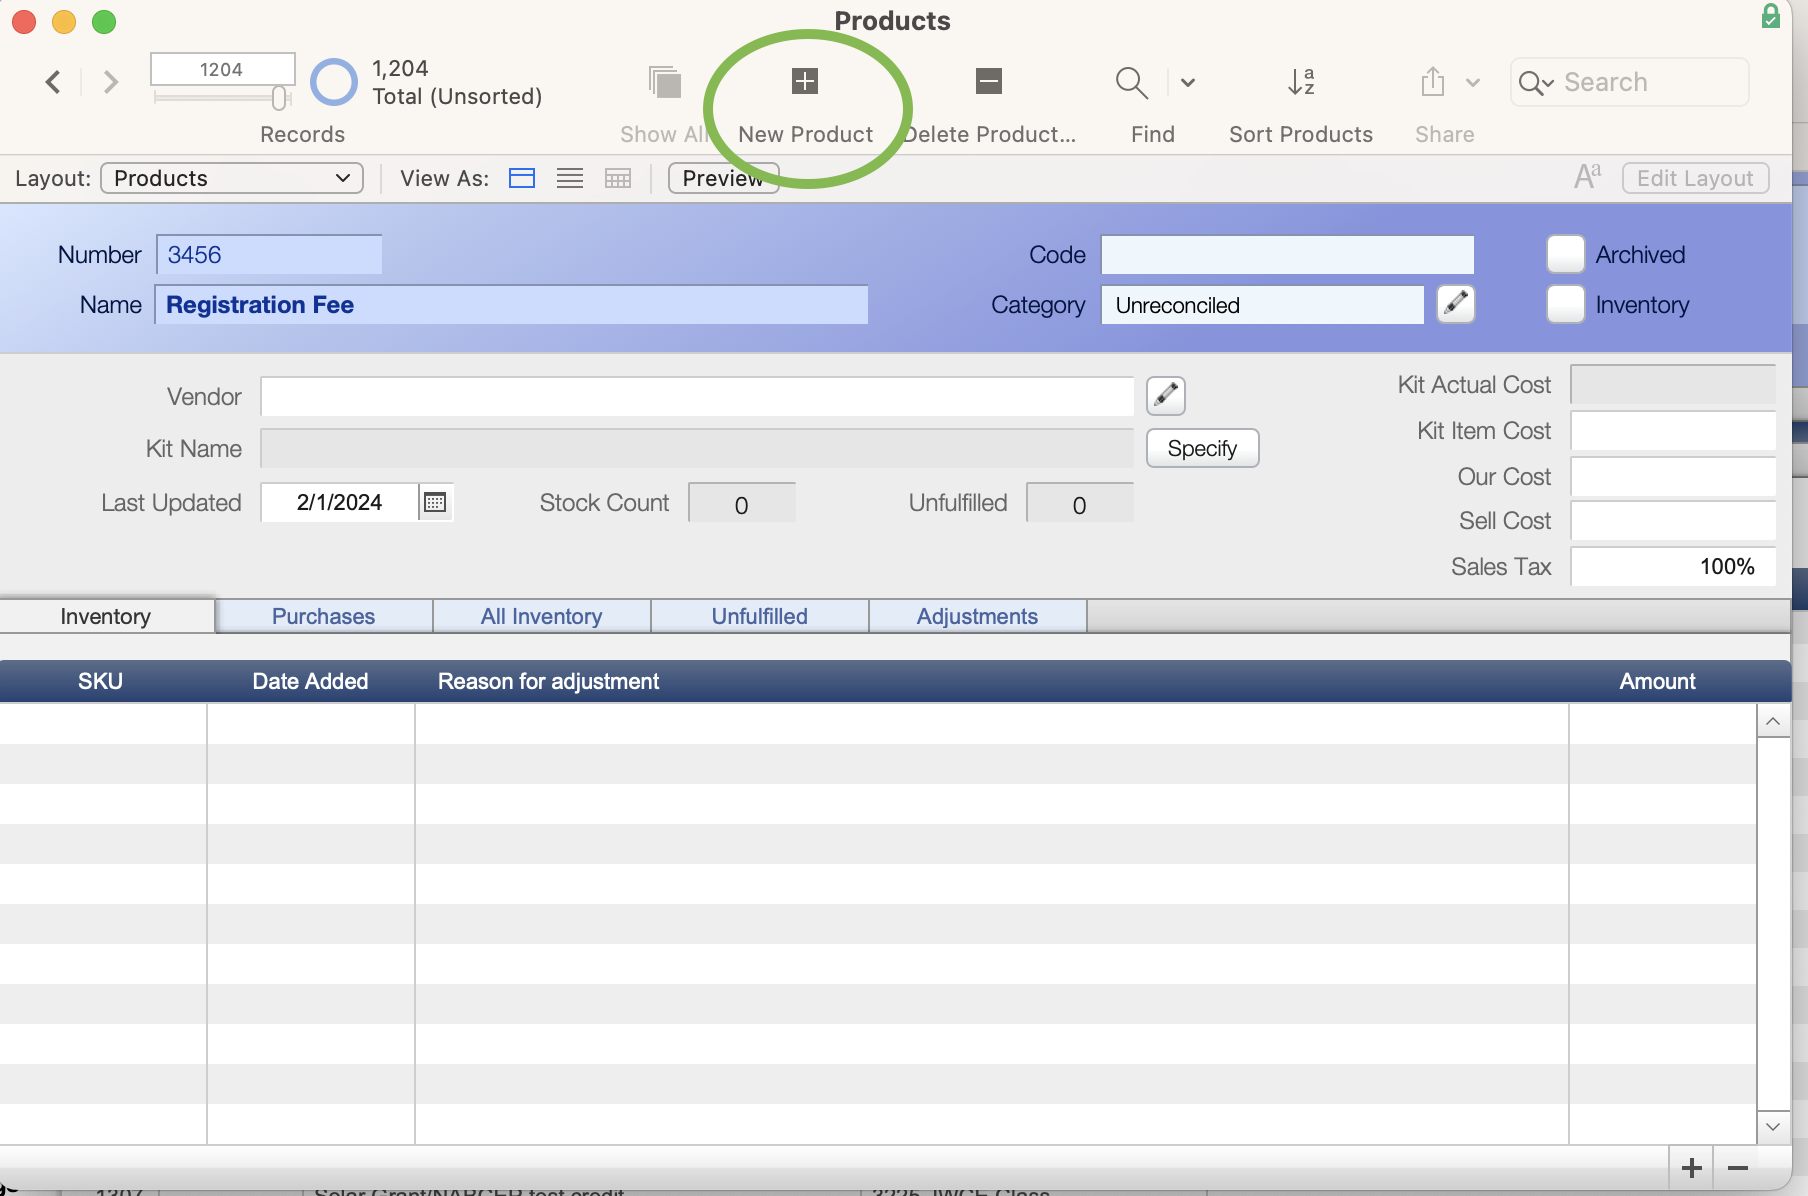Switch to Form view icon
The height and width of the screenshot is (1196, 1808).
[522, 178]
